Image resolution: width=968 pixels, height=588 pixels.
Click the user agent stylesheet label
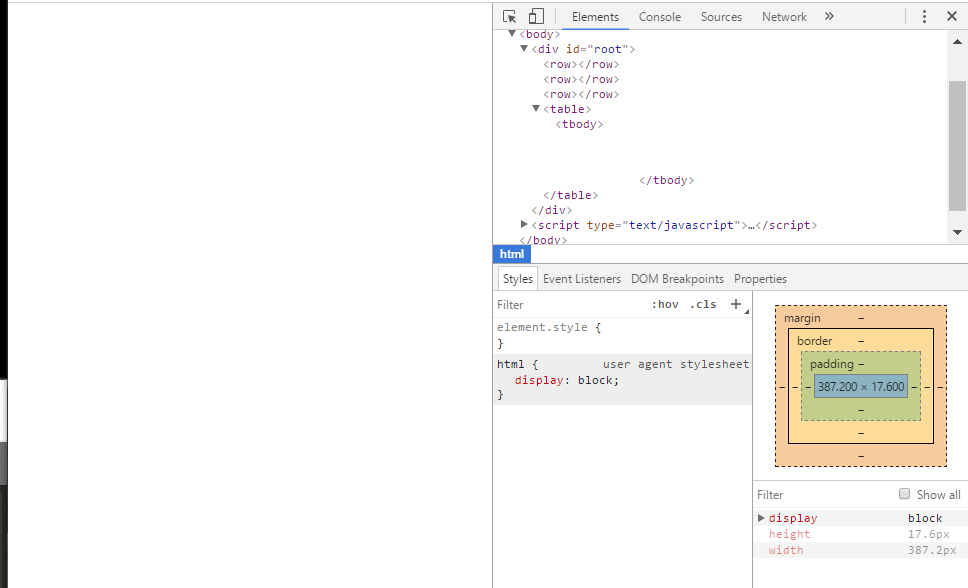[x=676, y=364]
